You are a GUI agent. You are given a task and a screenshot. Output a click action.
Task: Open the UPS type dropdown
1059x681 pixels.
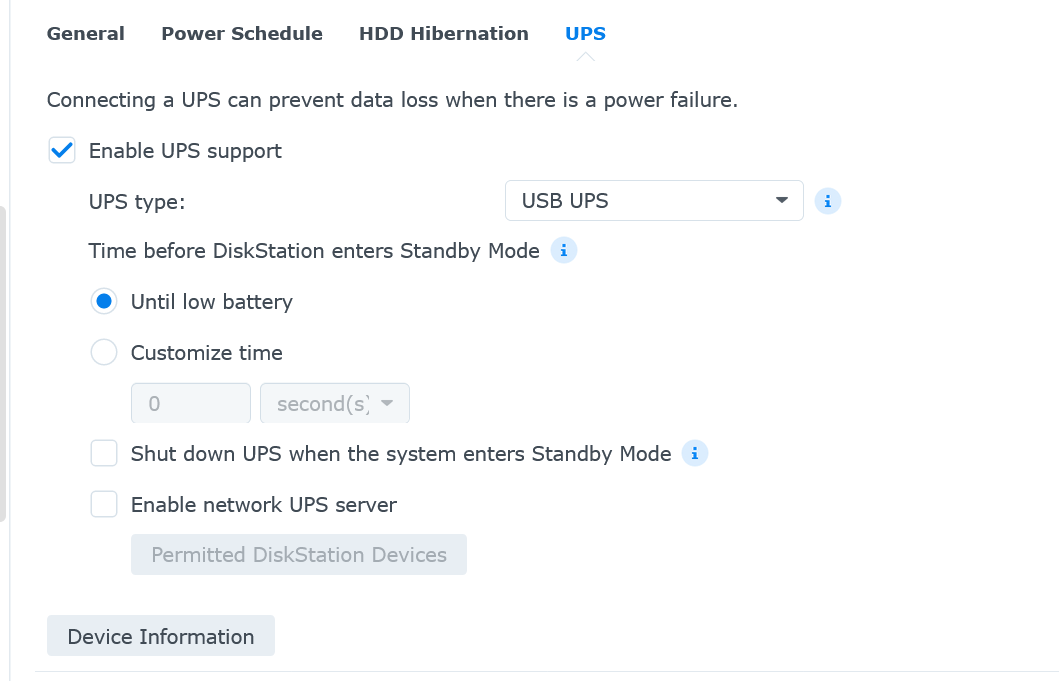(x=654, y=201)
